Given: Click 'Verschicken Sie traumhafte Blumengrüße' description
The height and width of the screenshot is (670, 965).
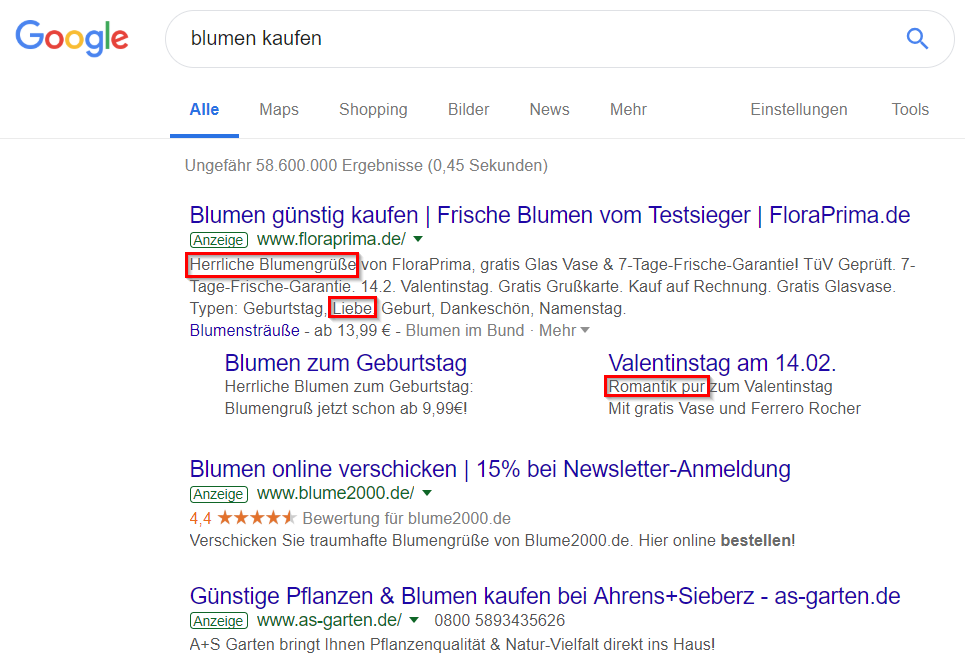Looking at the screenshot, I should pyautogui.click(x=492, y=541).
